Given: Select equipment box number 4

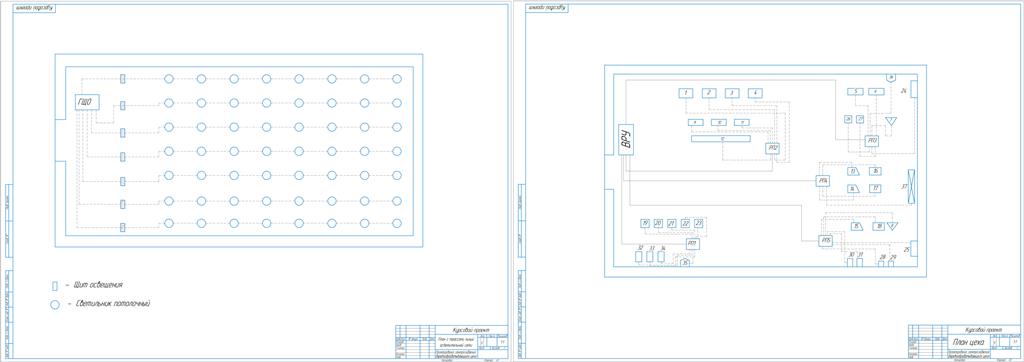Looking at the screenshot, I should [x=755, y=93].
